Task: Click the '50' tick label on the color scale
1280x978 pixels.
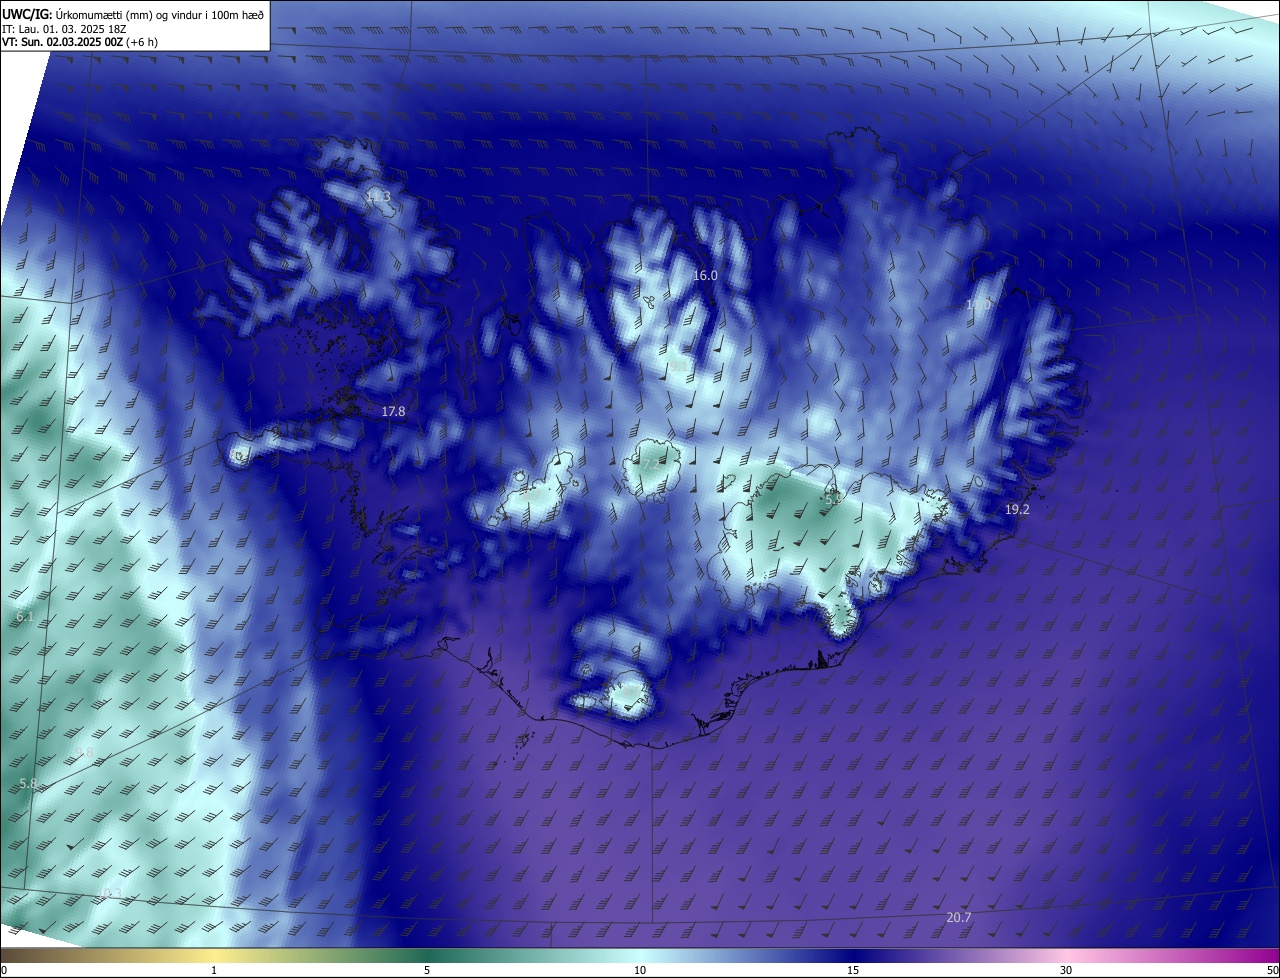Action: click(x=1272, y=971)
